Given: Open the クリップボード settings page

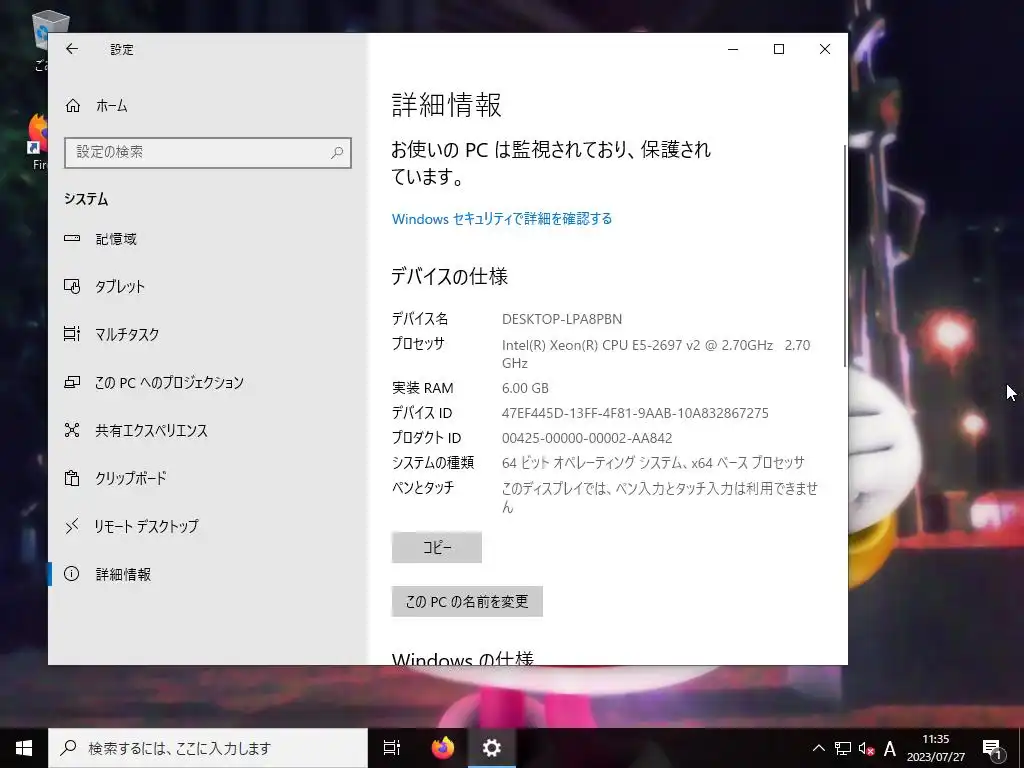Looking at the screenshot, I should tap(208, 478).
